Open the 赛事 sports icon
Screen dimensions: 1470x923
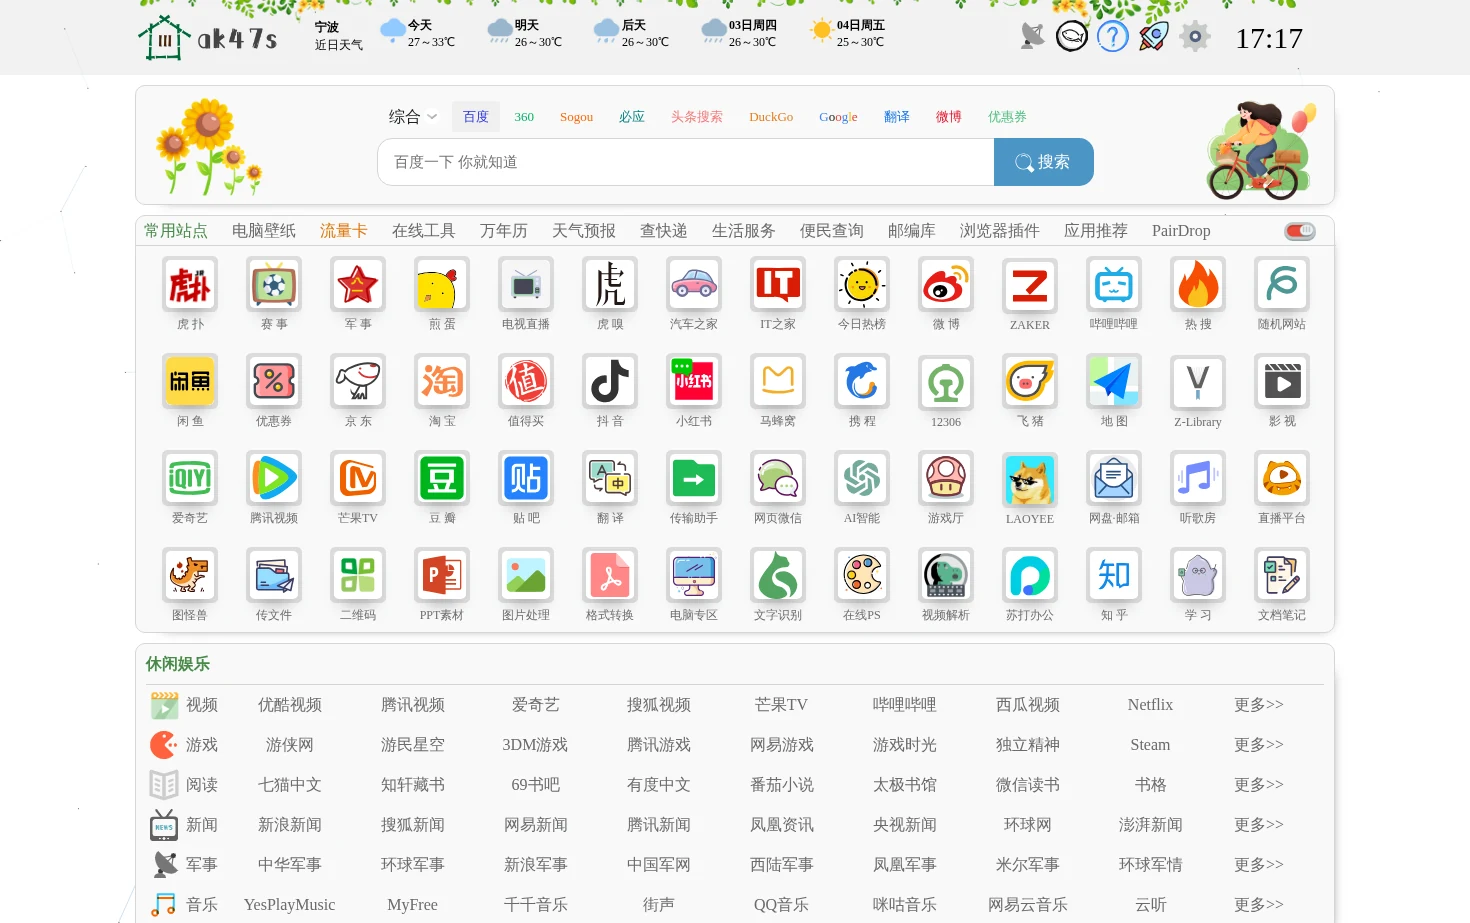coord(274,285)
